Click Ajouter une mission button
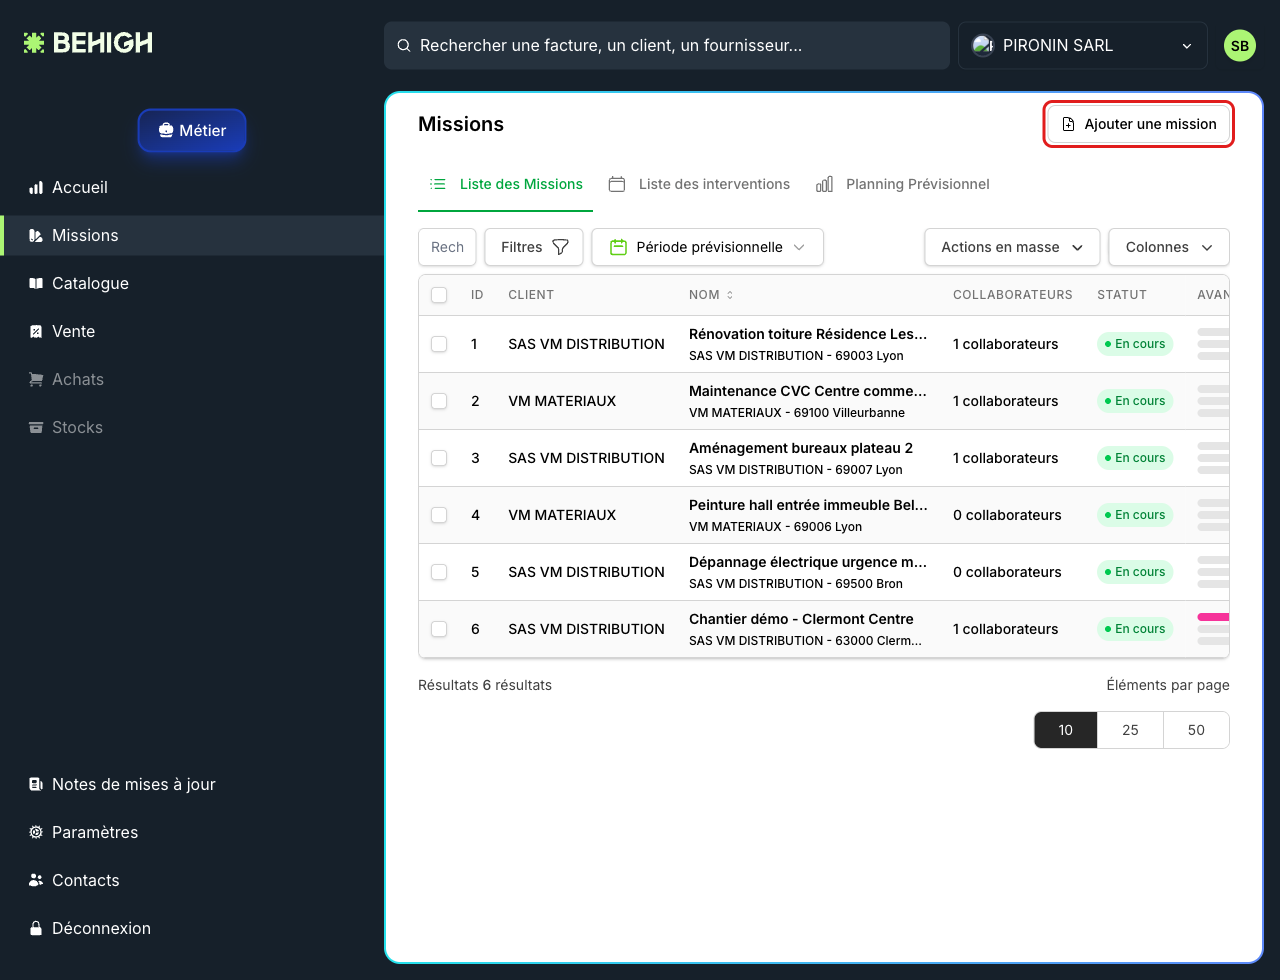The image size is (1280, 980). [1139, 124]
